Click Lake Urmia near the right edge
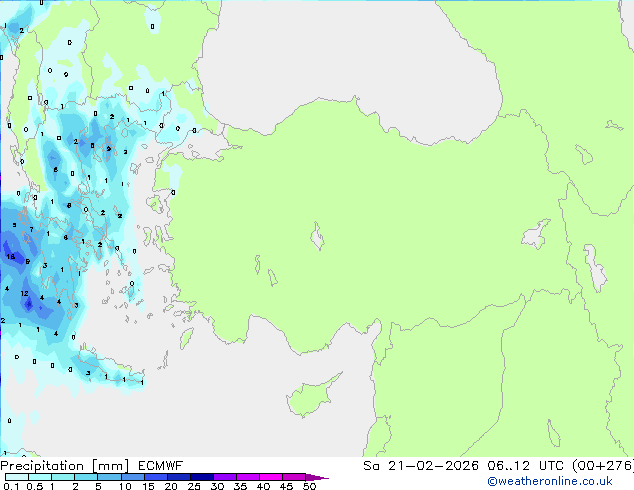The height and width of the screenshot is (490, 634). (596, 267)
